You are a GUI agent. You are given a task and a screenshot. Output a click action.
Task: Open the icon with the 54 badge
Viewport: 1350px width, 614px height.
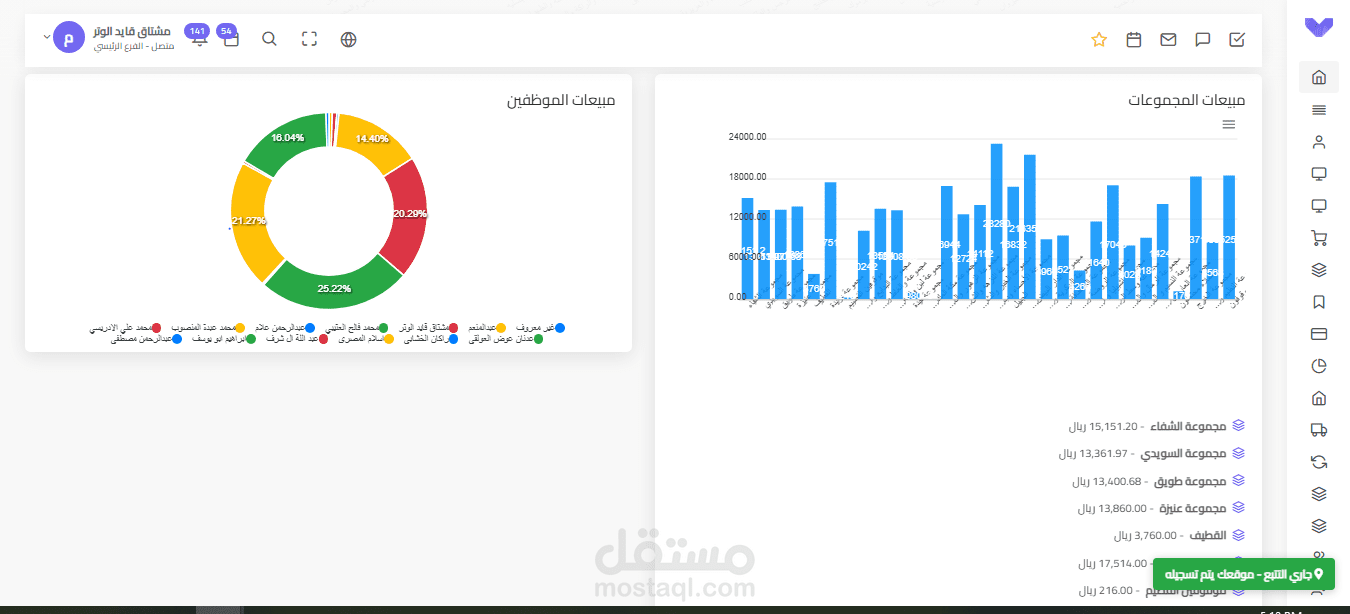point(230,37)
